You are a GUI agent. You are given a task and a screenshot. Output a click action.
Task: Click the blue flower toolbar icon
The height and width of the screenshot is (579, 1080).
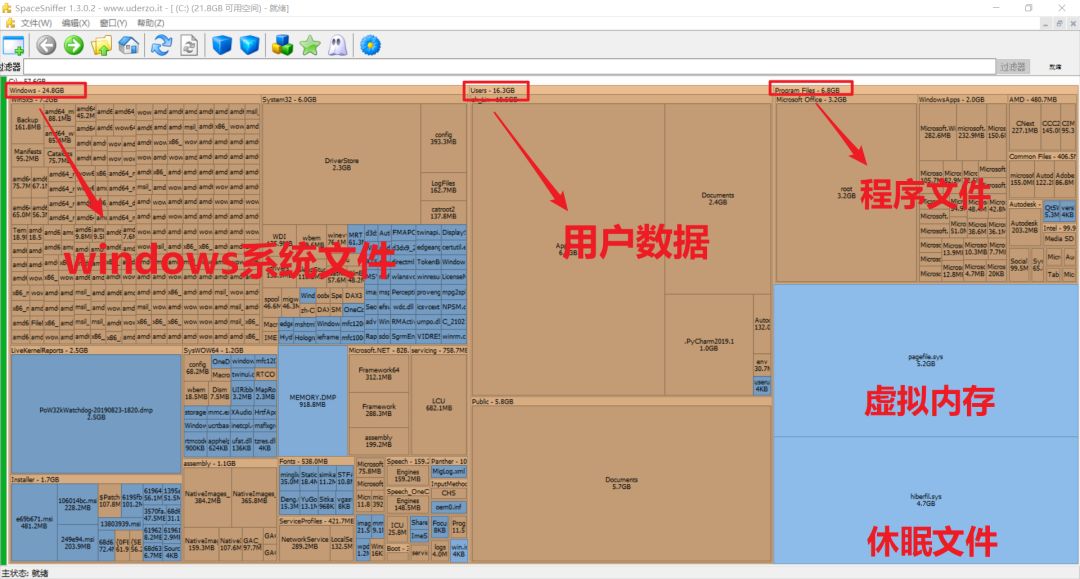(371, 45)
